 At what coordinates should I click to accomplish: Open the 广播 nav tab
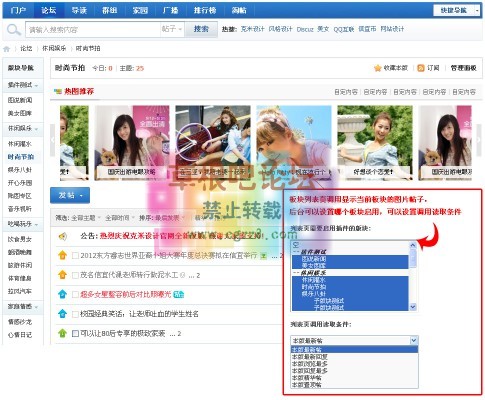pos(170,10)
